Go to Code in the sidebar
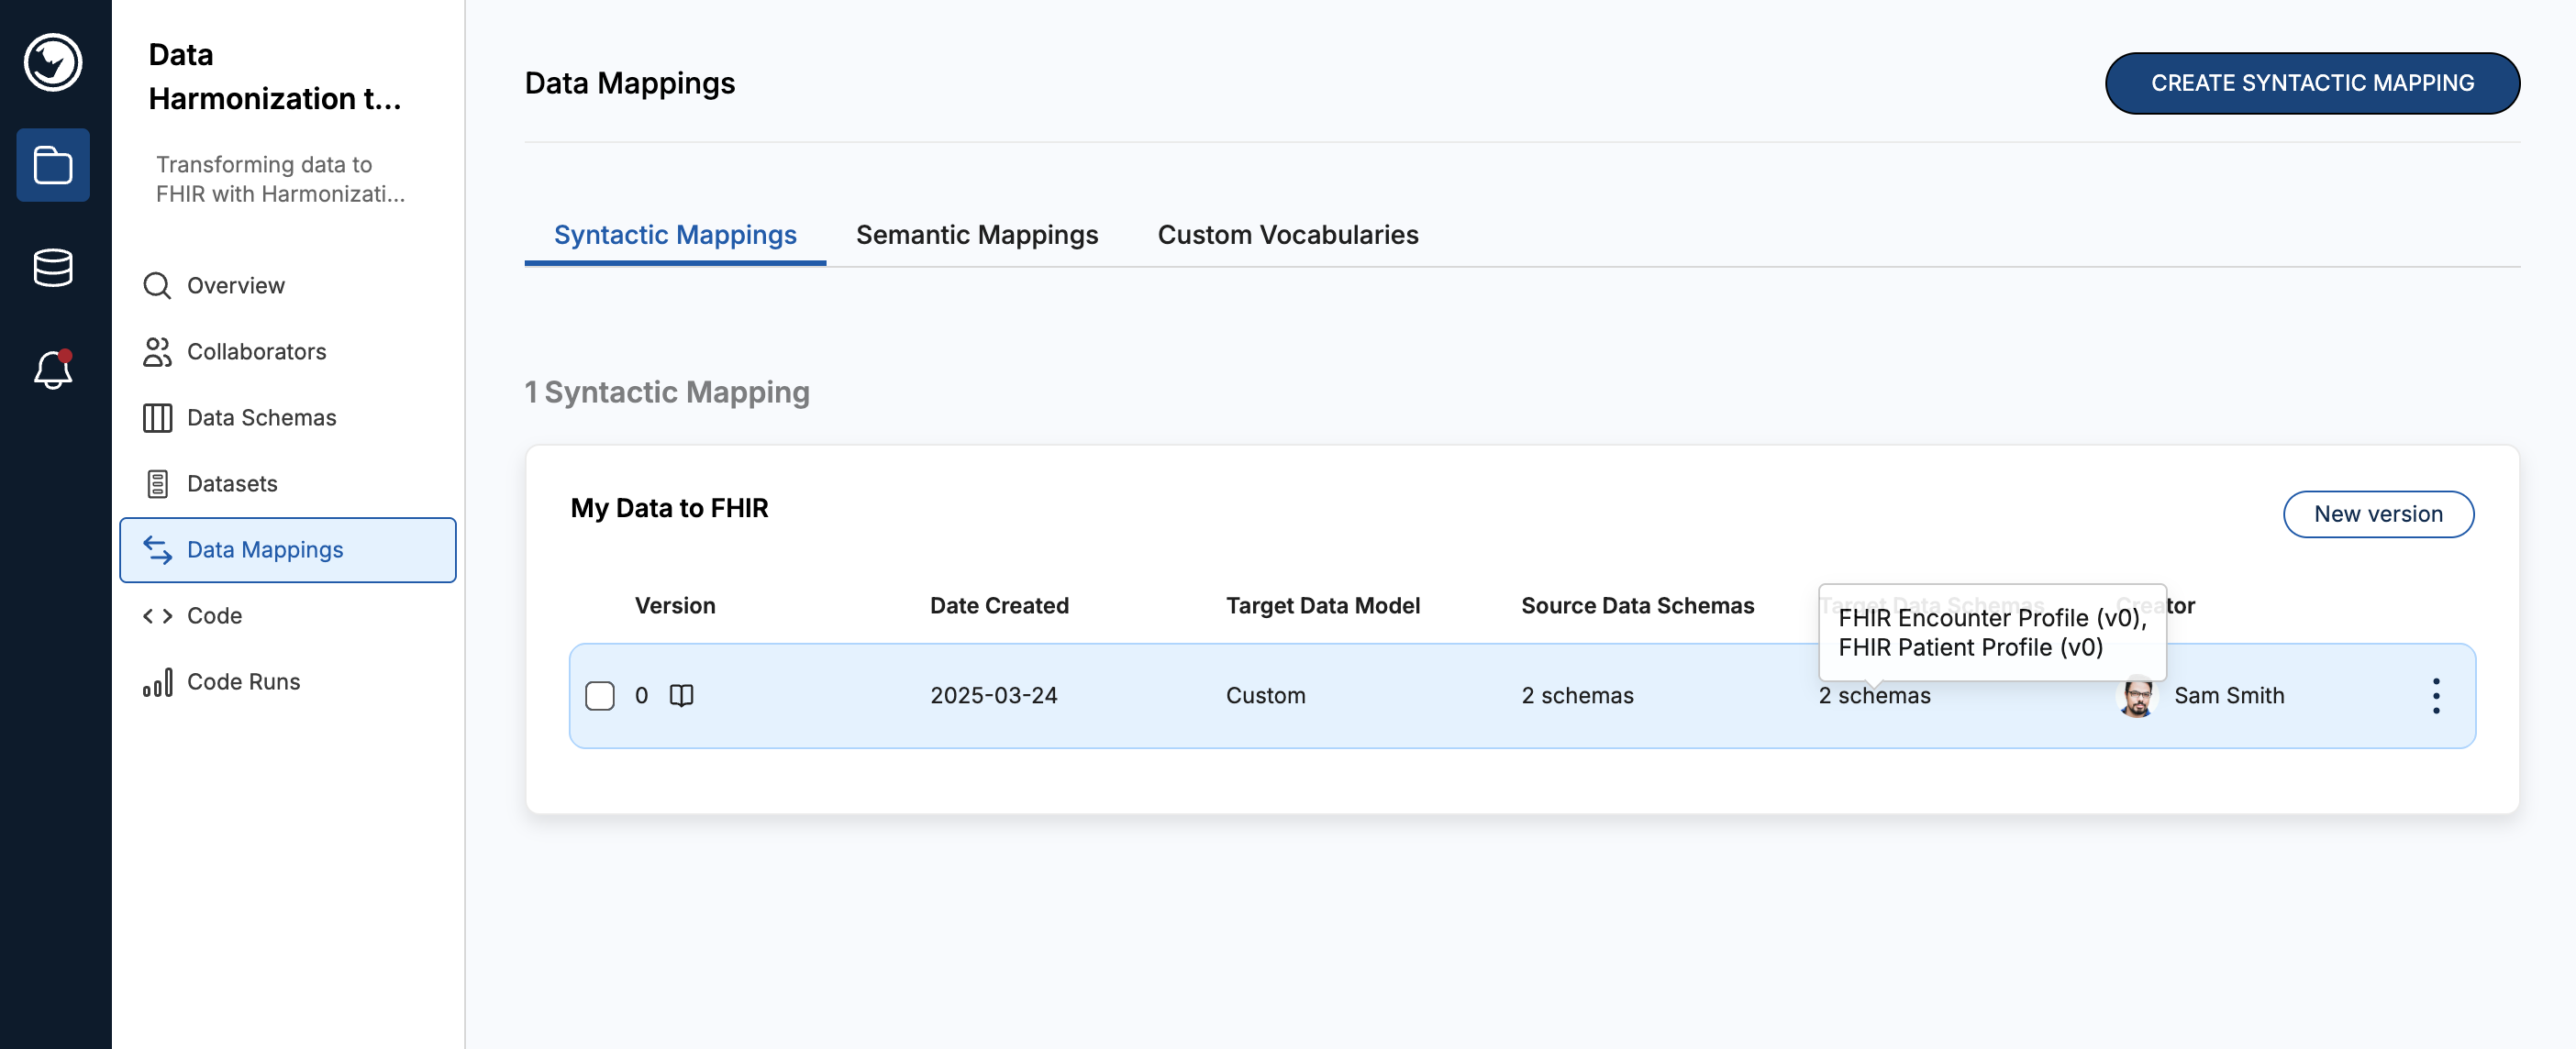The image size is (2576, 1049). click(x=288, y=616)
